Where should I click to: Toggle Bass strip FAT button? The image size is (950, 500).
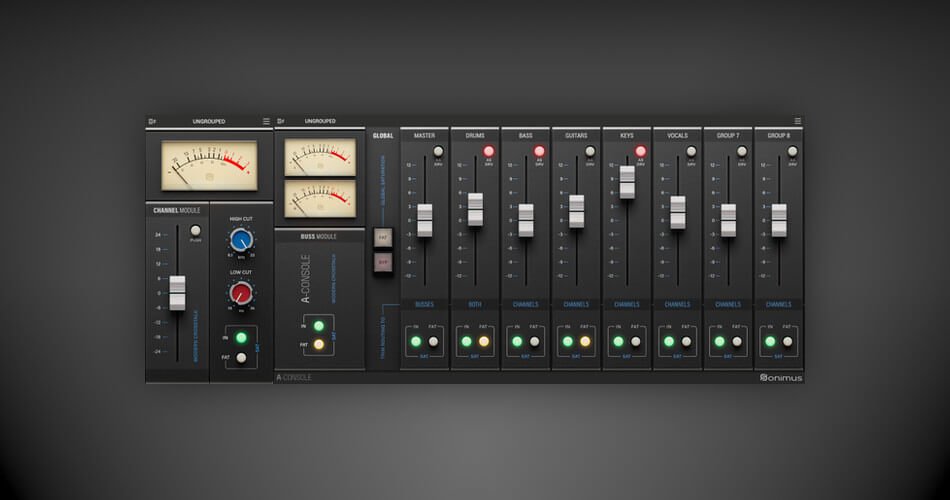coord(534,342)
